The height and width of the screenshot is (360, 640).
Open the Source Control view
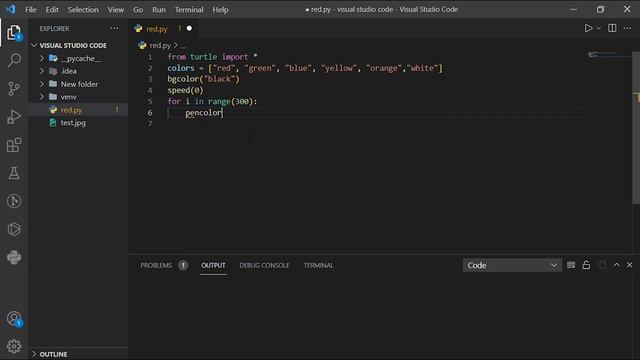pos(14,89)
